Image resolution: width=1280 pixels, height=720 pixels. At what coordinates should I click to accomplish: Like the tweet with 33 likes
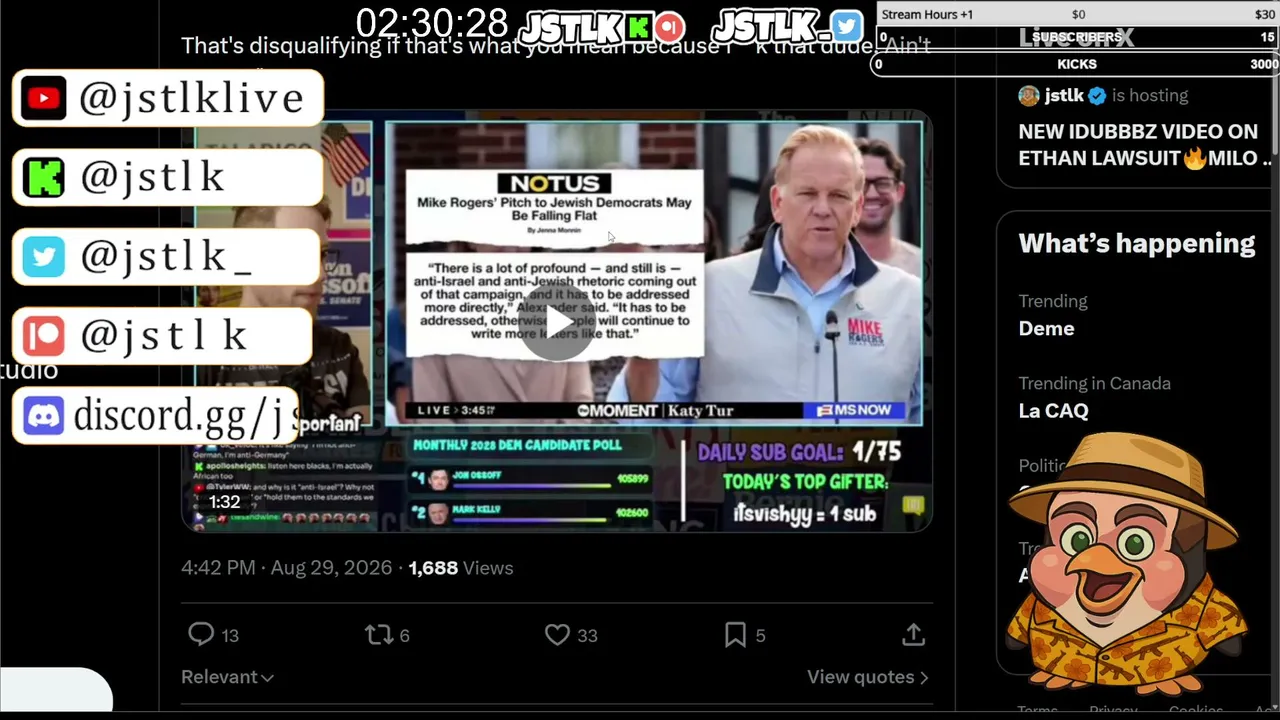557,634
